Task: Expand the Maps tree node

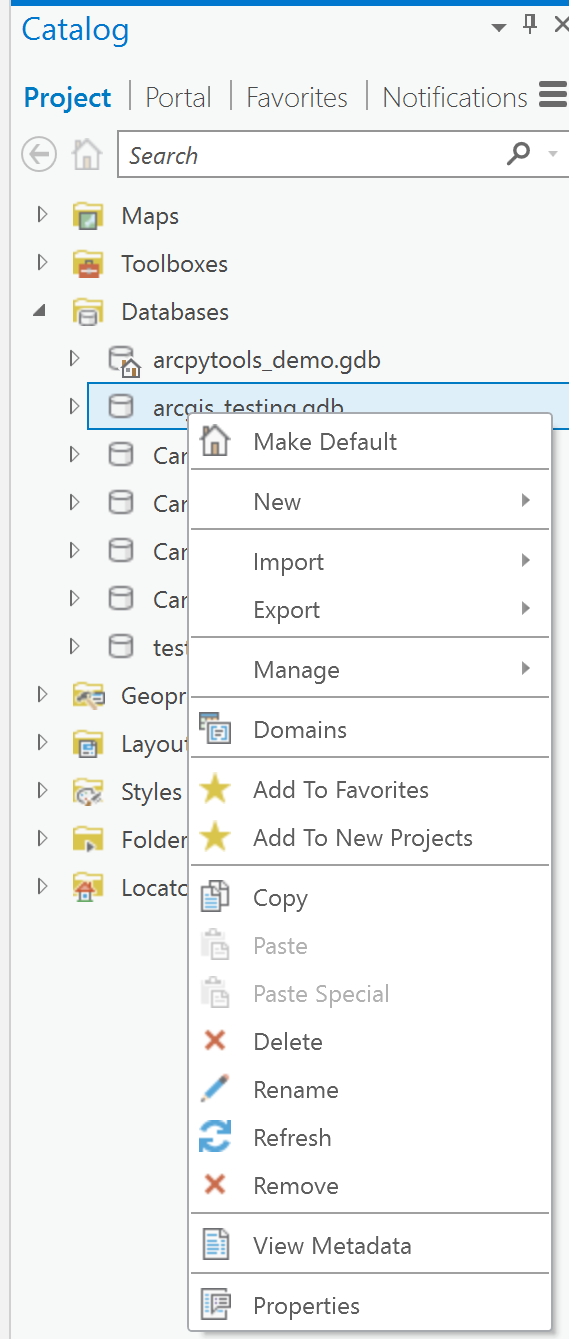Action: [x=42, y=215]
